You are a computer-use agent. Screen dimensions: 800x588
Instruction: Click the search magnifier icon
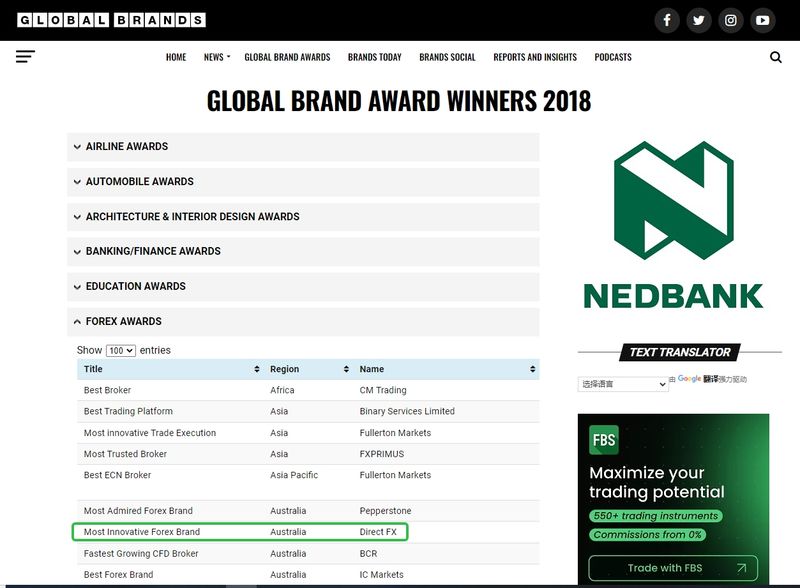click(x=776, y=57)
